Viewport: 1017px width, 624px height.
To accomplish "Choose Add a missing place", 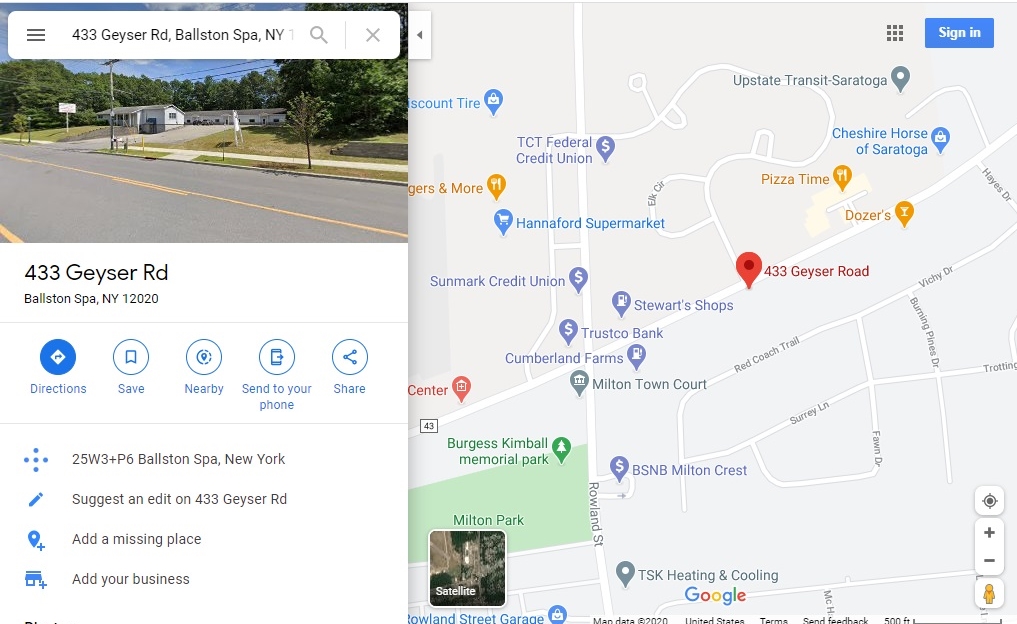I will click(x=136, y=539).
